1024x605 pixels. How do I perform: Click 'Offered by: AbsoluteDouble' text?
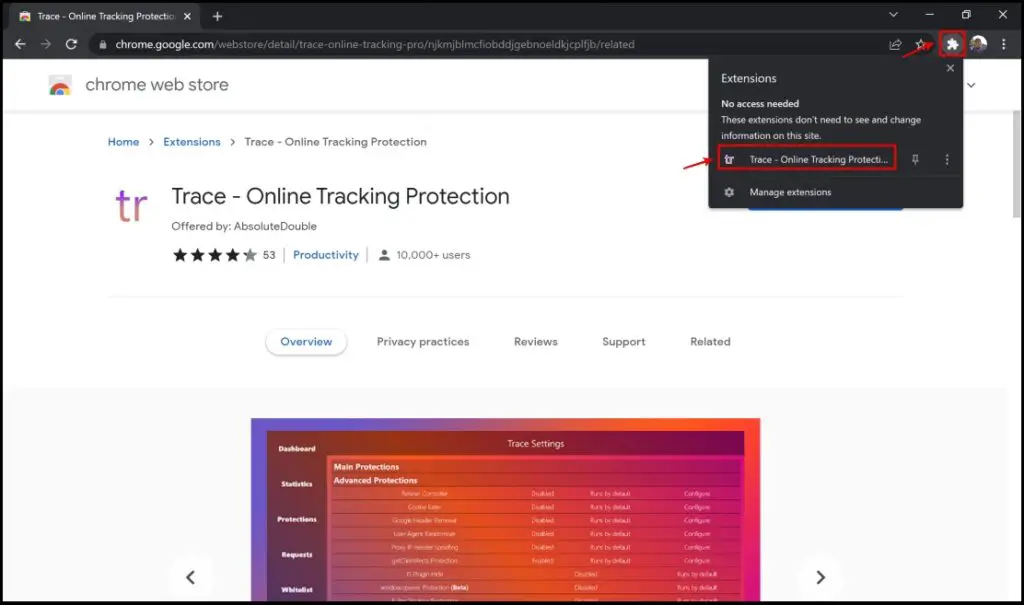[244, 226]
